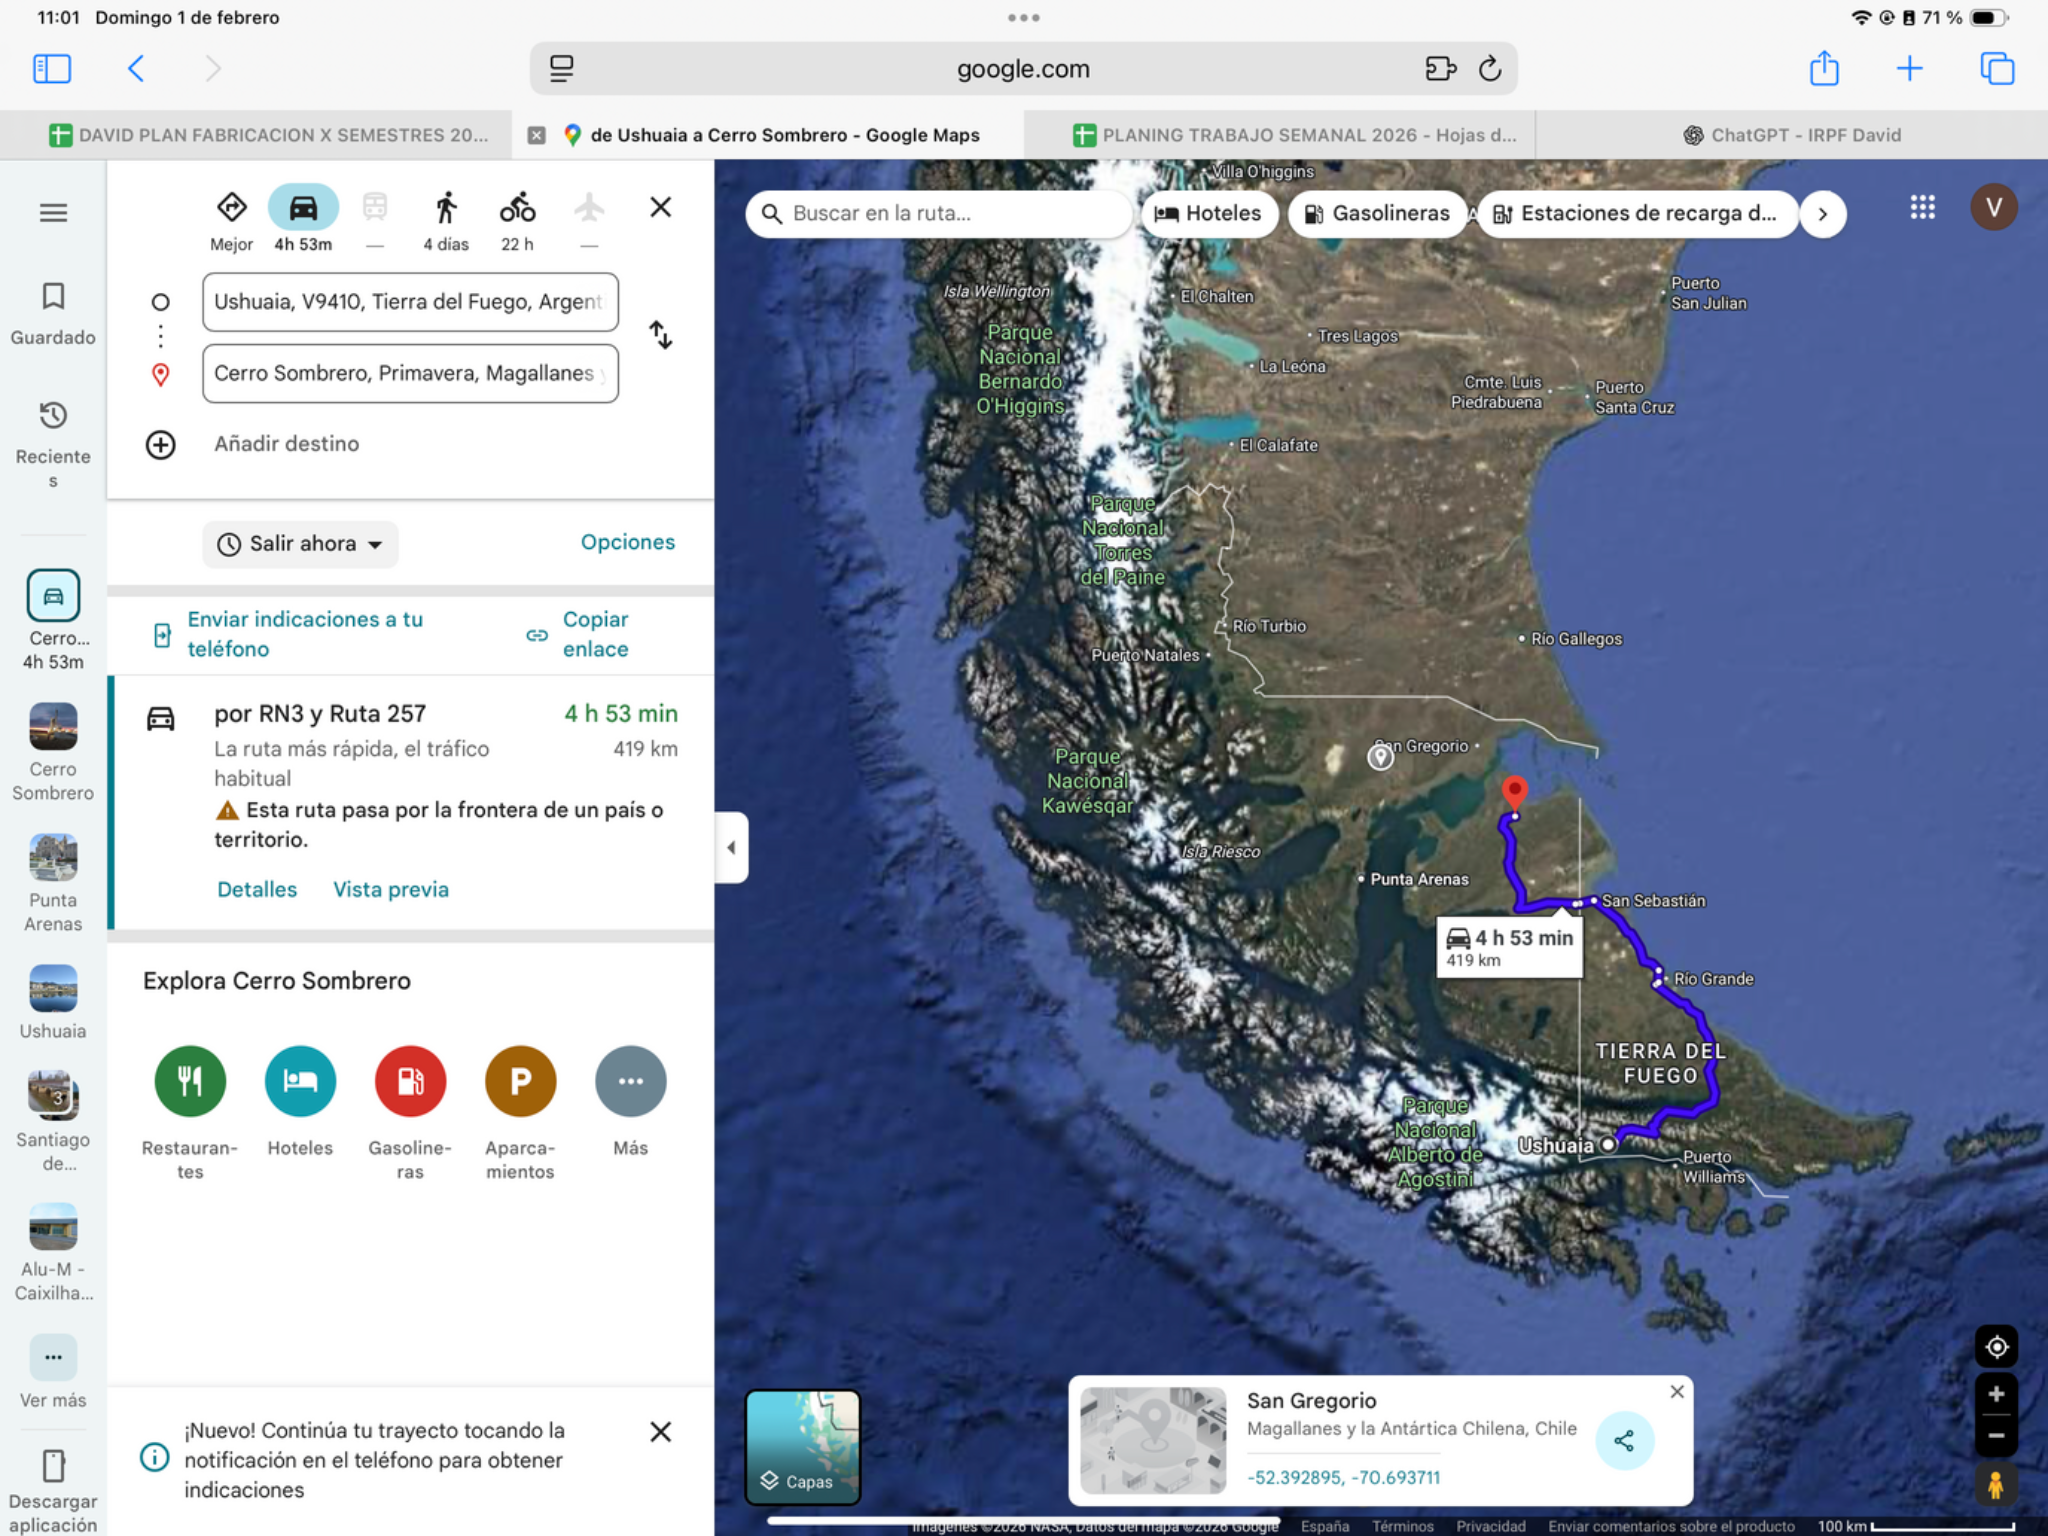2048x1536 pixels.
Task: Filter route by Gasolineras chip
Action: [1377, 214]
